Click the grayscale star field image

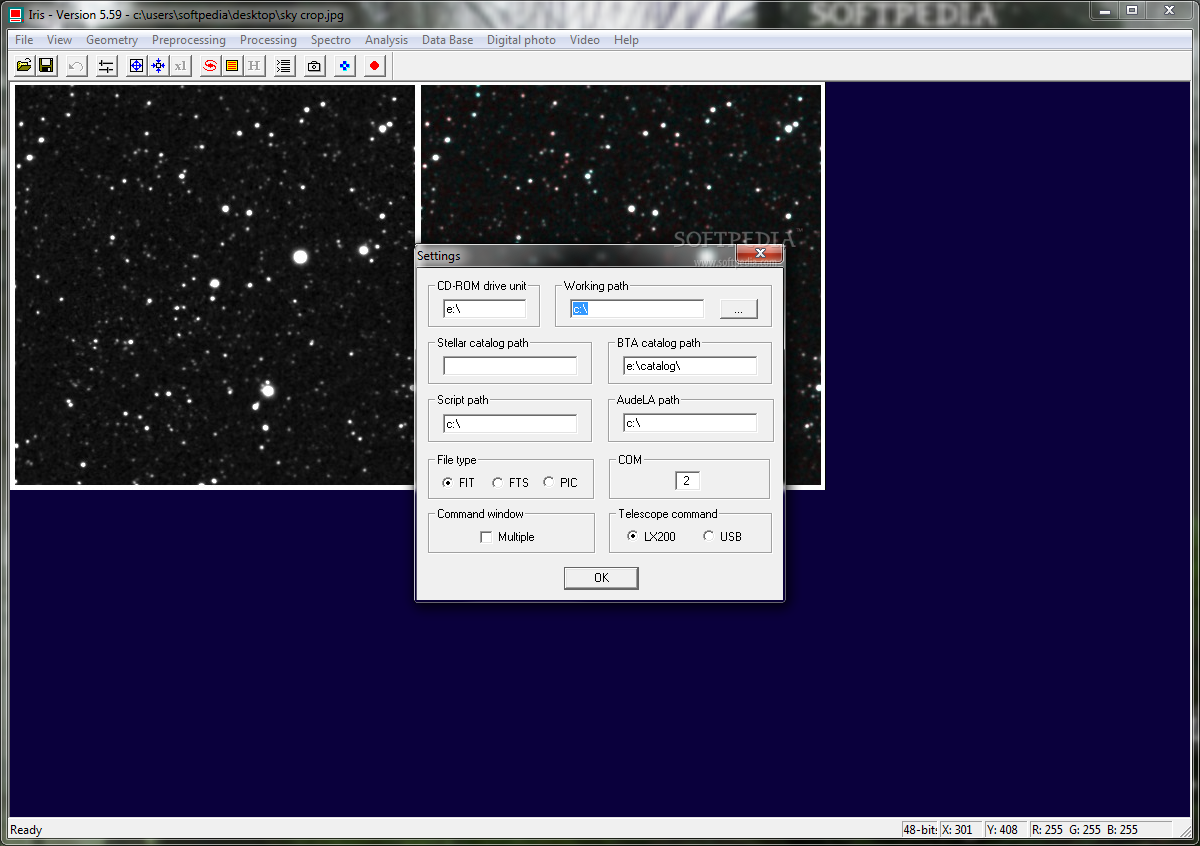pyautogui.click(x=215, y=284)
